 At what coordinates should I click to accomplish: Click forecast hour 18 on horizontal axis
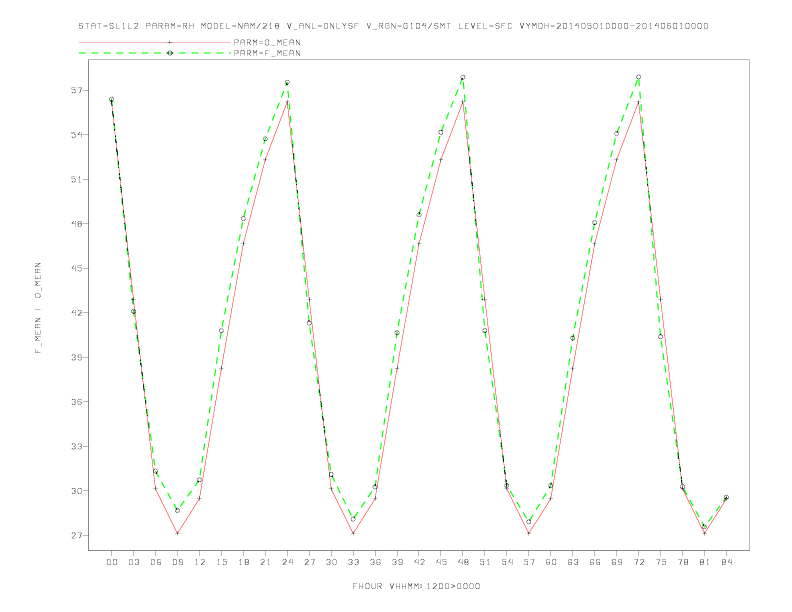tap(243, 562)
